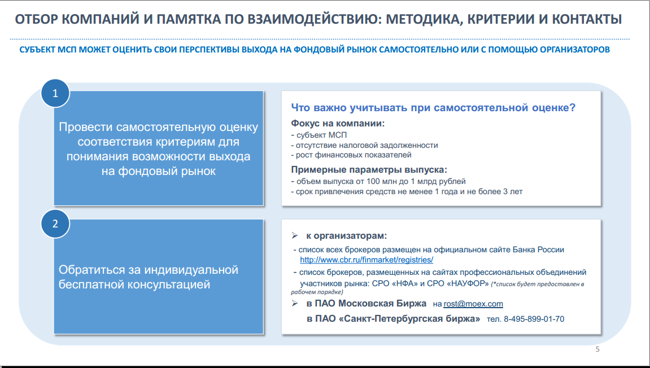Click the heading 'Что важно учитывать при самостоятельной оценке?'
Viewport: 650px width, 368px height.
click(433, 108)
